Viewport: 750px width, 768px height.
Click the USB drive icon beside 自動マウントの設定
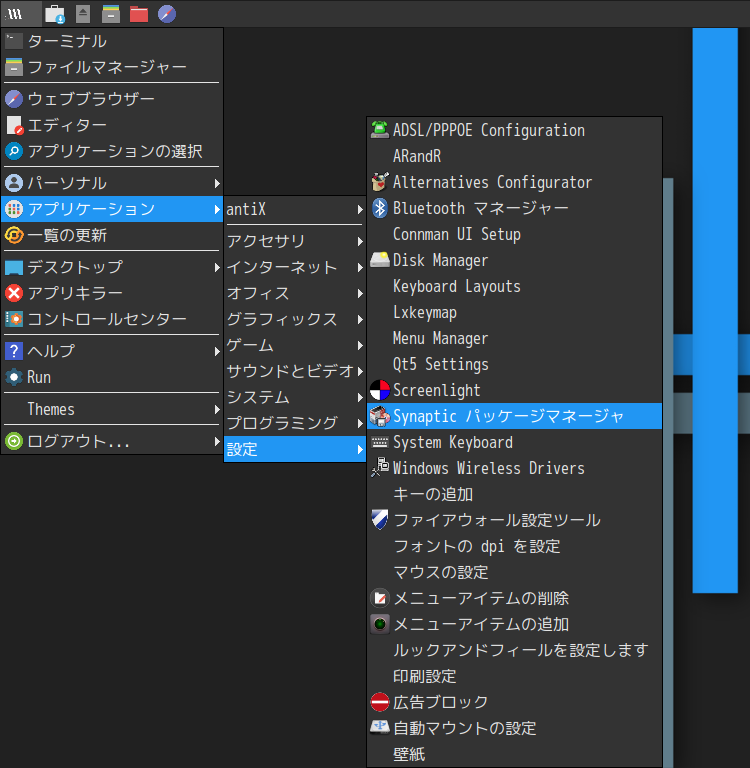coord(380,727)
